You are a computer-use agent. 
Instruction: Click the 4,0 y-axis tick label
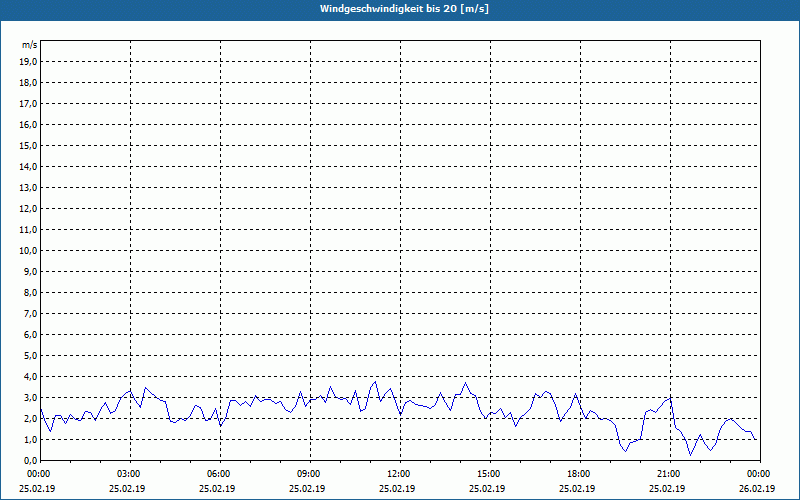[x=30, y=377]
